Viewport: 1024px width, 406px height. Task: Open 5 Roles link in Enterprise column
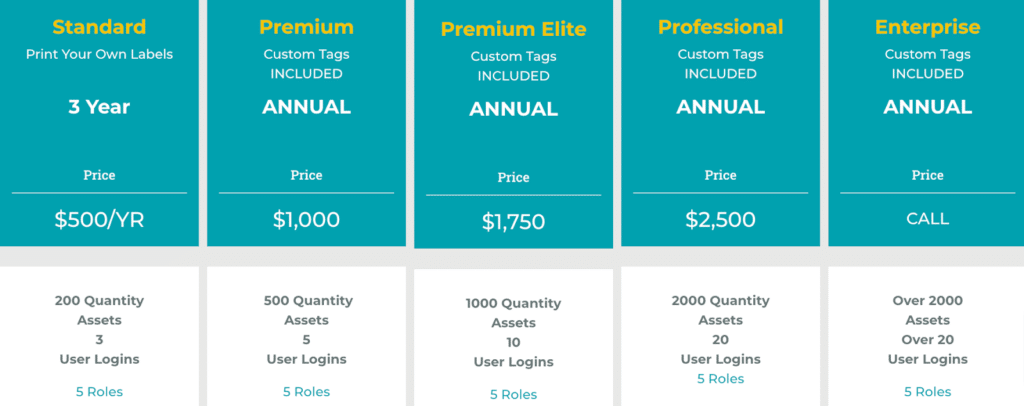pos(927,391)
